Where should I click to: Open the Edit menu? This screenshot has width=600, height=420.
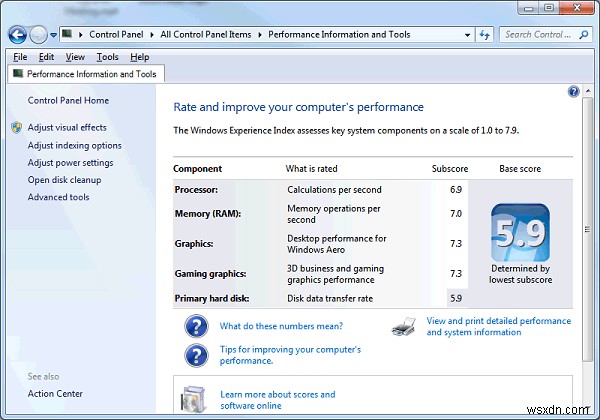[x=46, y=57]
